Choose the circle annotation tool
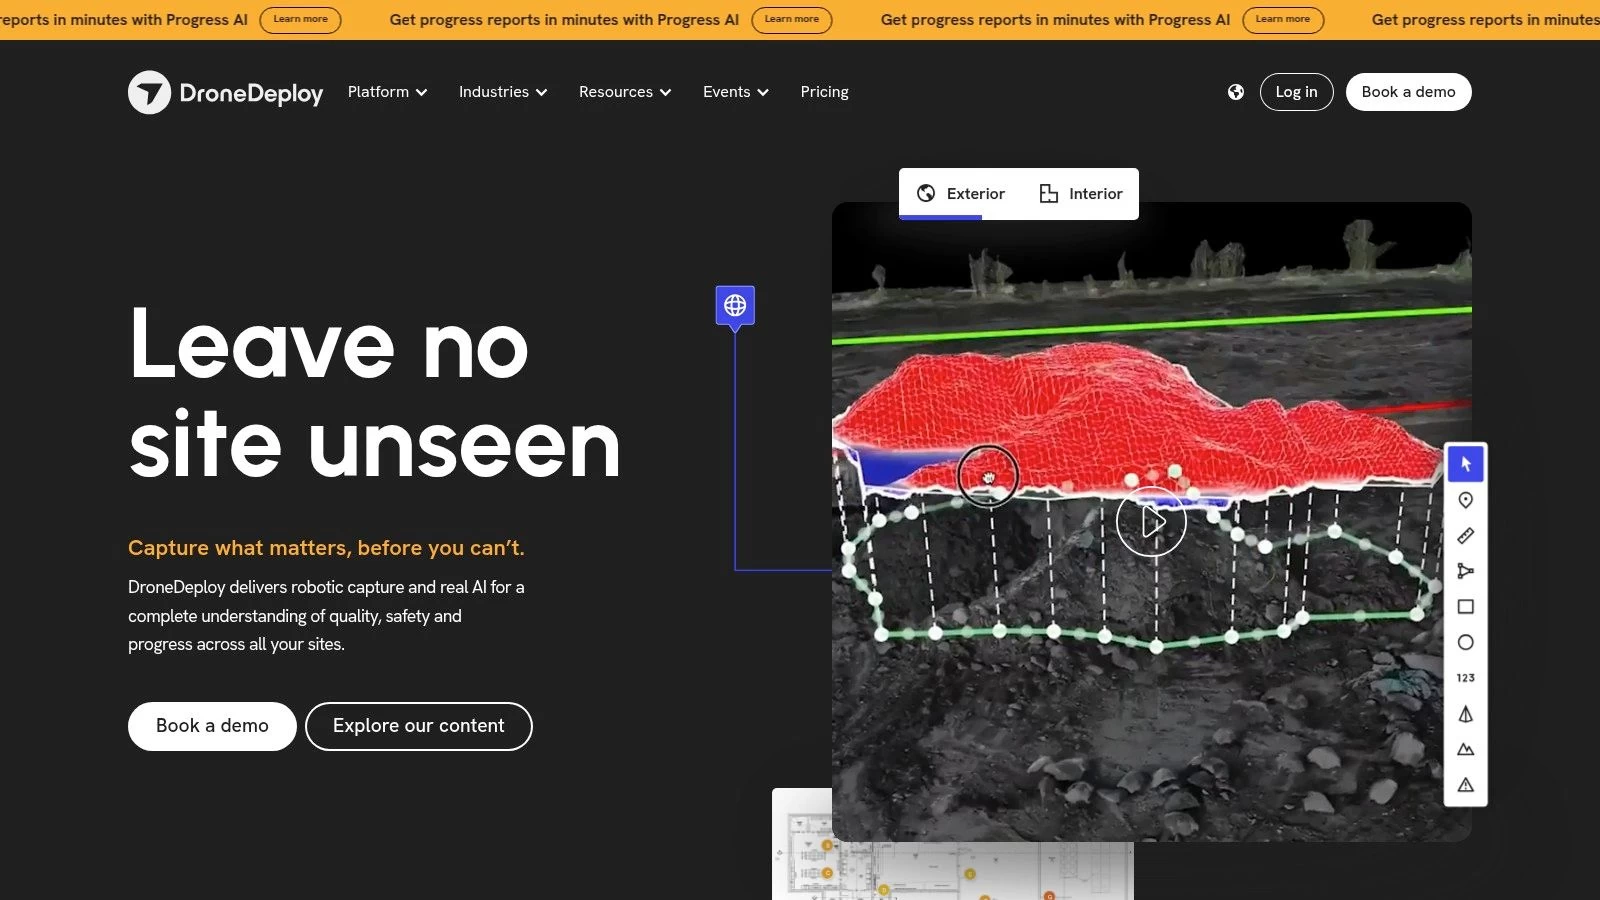This screenshot has width=1600, height=900. coord(1465,642)
